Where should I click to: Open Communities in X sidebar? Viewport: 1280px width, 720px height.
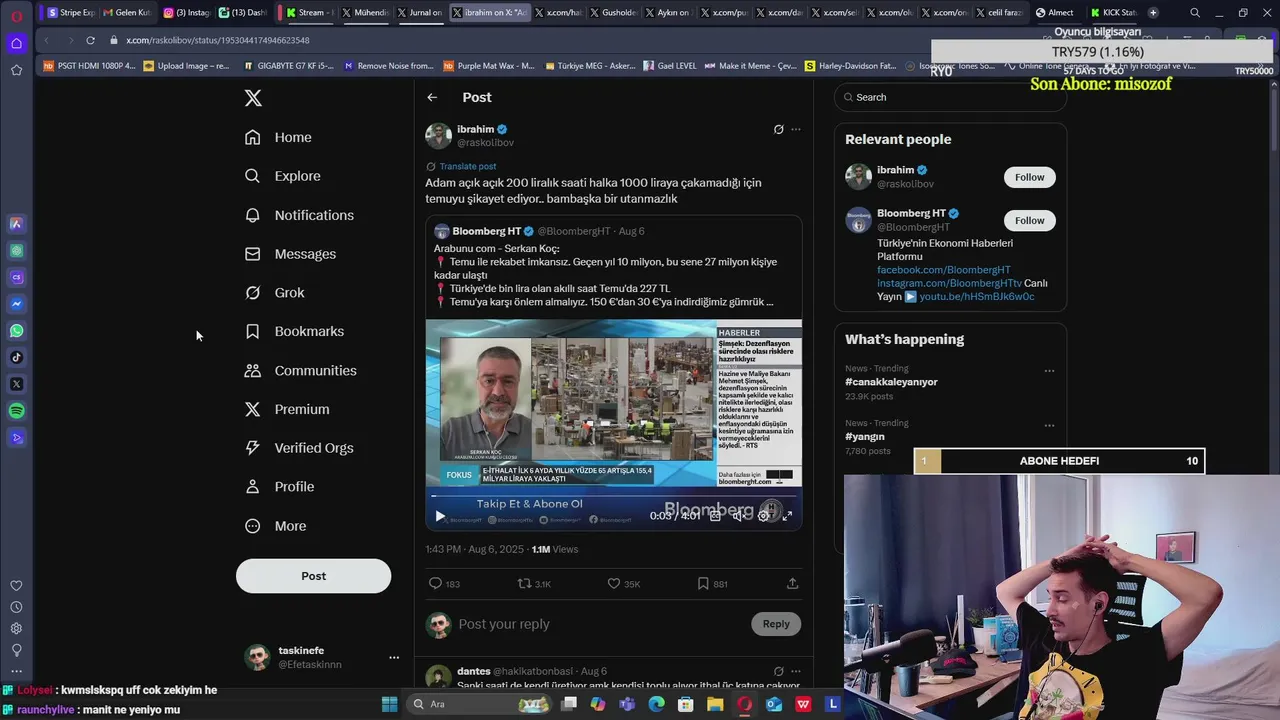(301, 370)
